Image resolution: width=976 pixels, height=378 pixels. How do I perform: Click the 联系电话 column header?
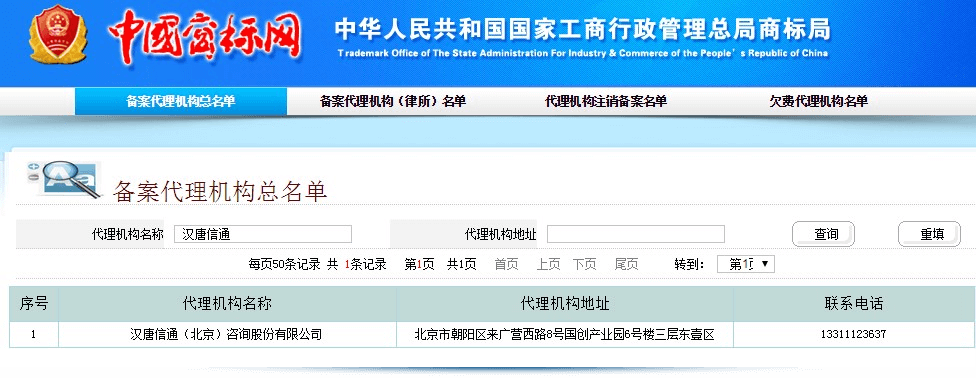[x=854, y=304]
